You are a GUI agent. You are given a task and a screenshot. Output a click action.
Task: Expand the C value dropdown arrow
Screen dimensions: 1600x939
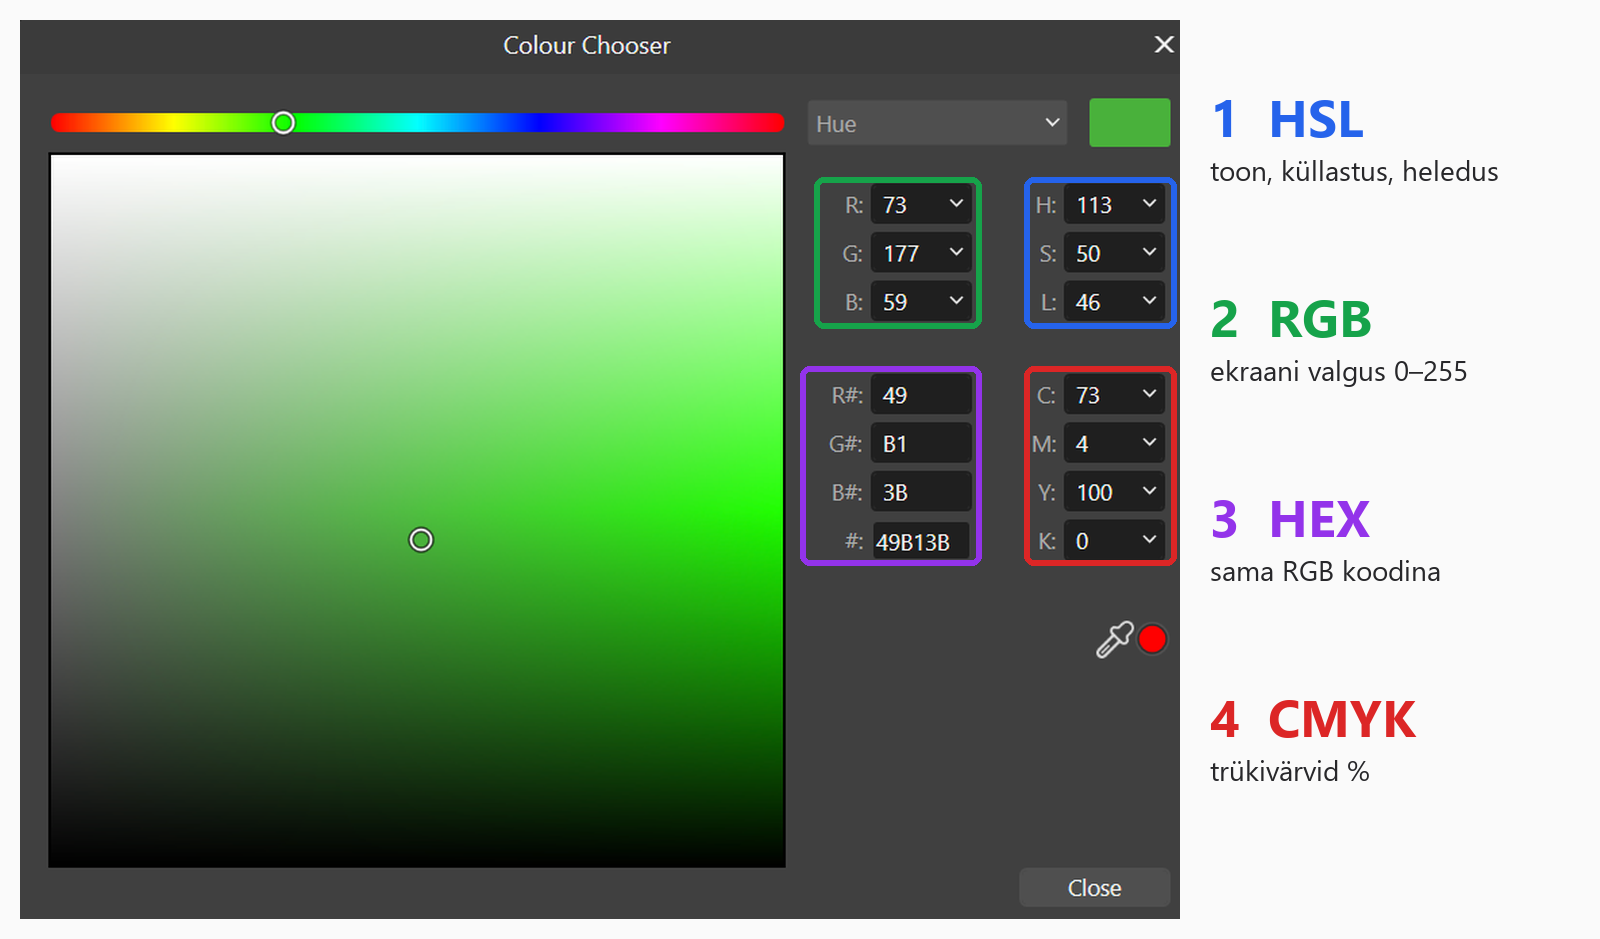coord(1149,395)
